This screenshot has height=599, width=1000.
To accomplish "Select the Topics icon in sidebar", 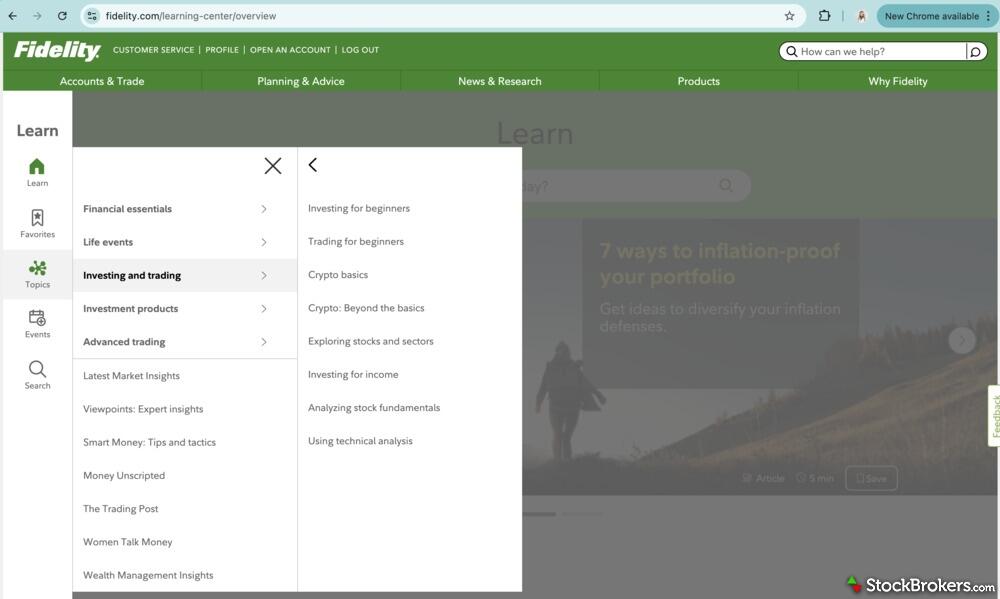I will 37,269.
